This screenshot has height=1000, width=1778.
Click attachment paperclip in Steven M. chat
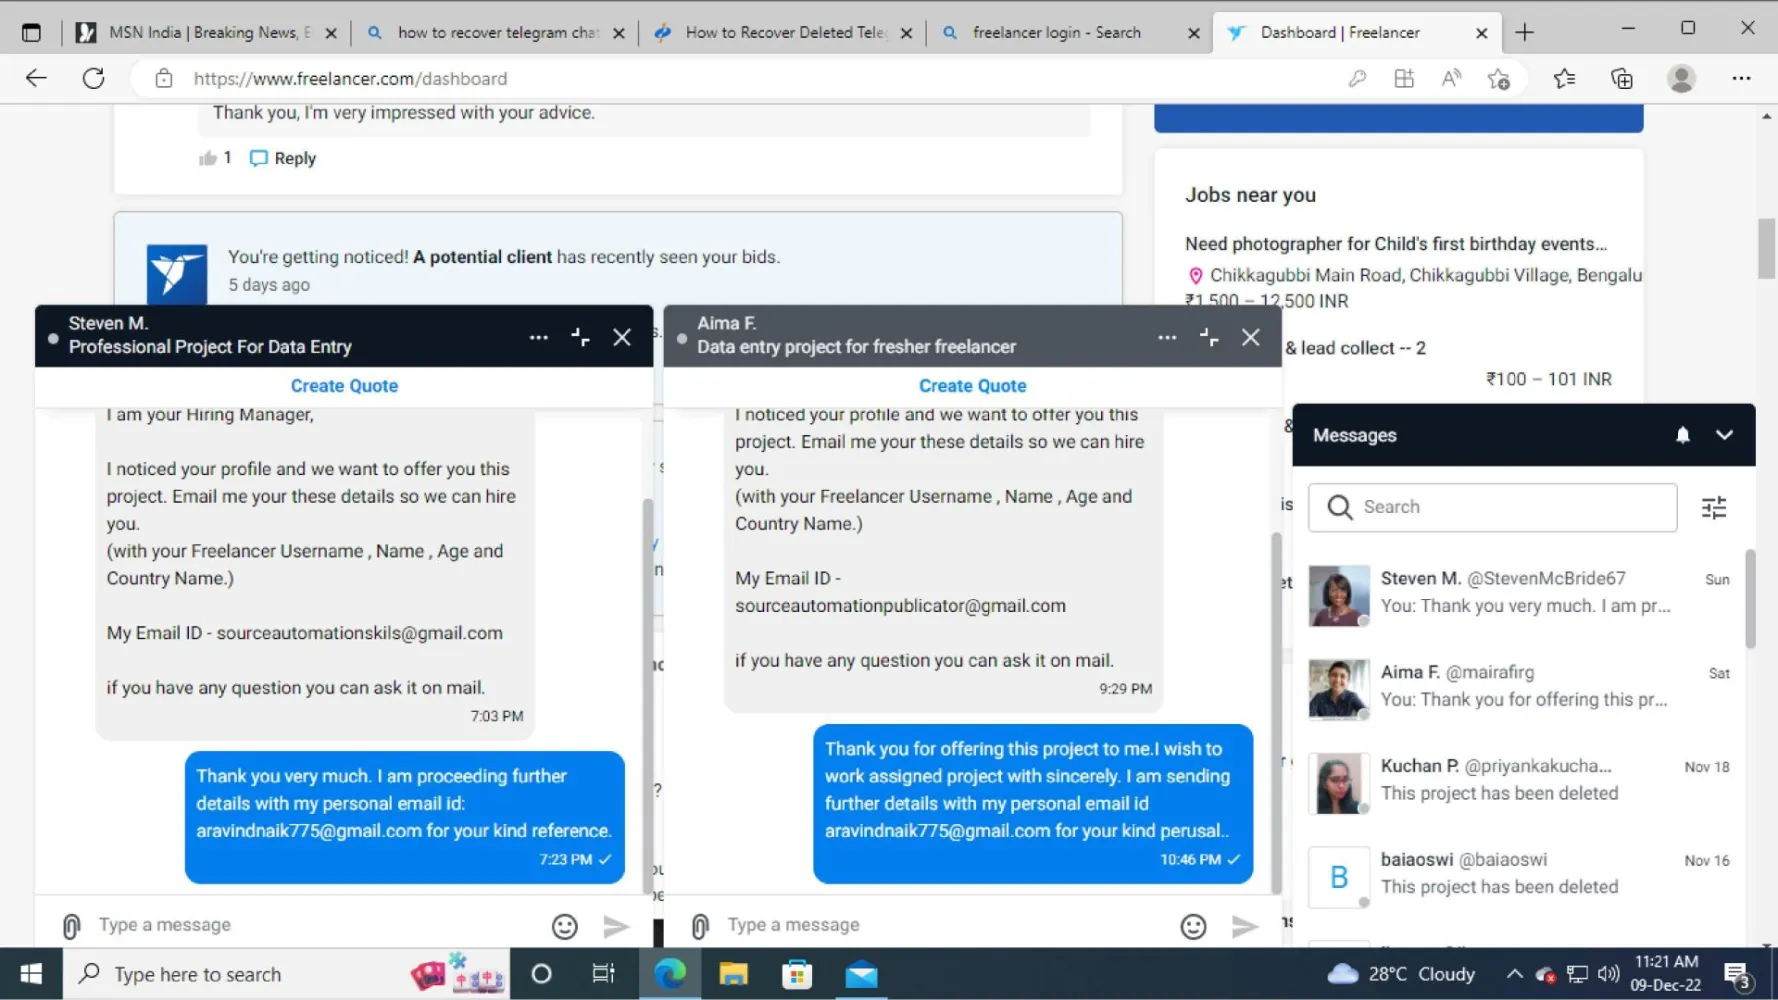coord(71,926)
